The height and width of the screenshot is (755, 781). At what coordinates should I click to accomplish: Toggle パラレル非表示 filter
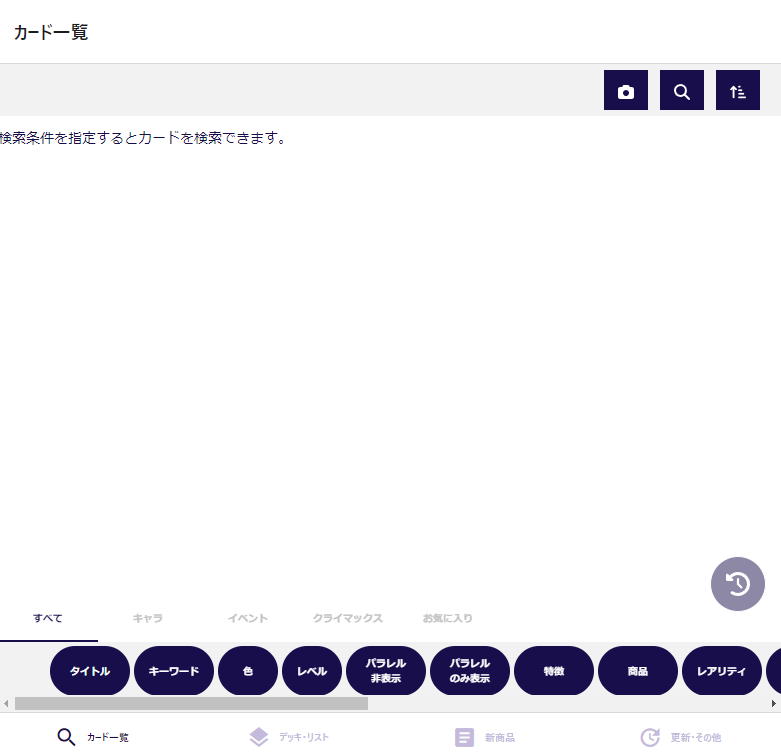(x=386, y=671)
